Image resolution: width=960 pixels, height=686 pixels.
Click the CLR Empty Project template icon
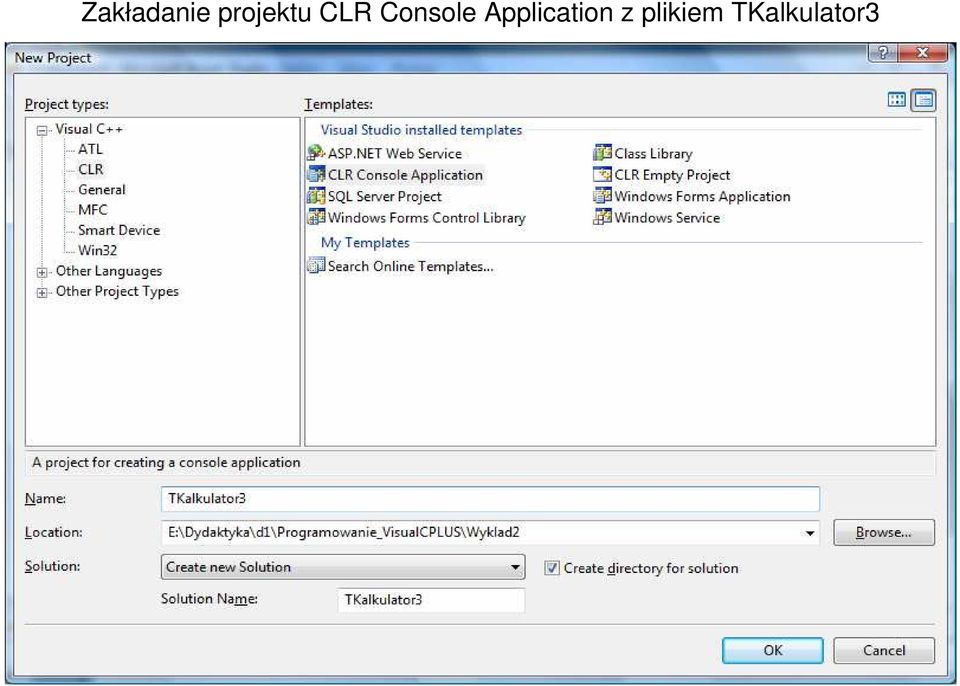[x=602, y=175]
